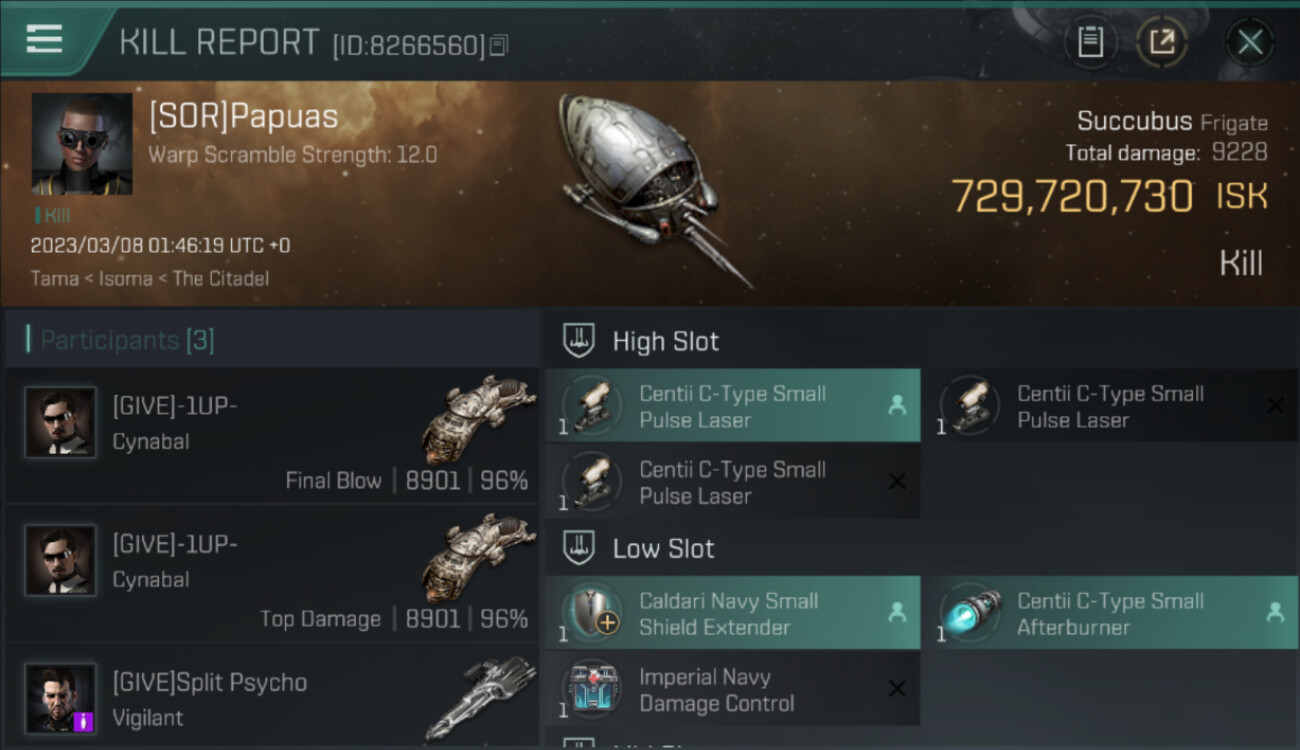
Task: Select the Imperial Navy Damage Control item
Action: click(x=733, y=689)
